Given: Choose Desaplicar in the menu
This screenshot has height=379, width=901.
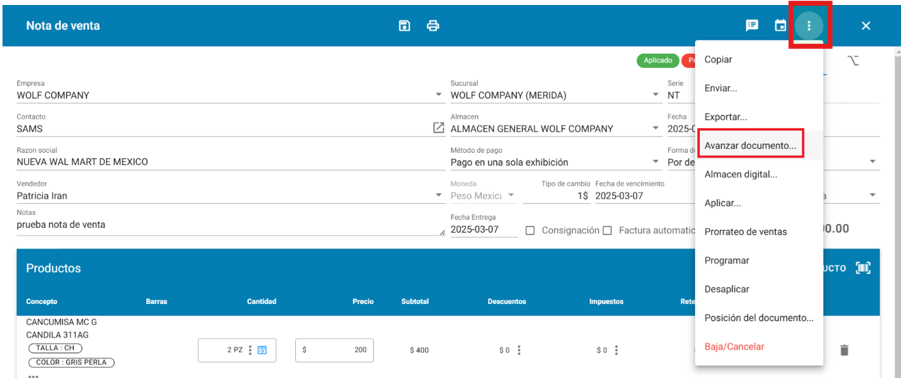Looking at the screenshot, I should point(758,289).
